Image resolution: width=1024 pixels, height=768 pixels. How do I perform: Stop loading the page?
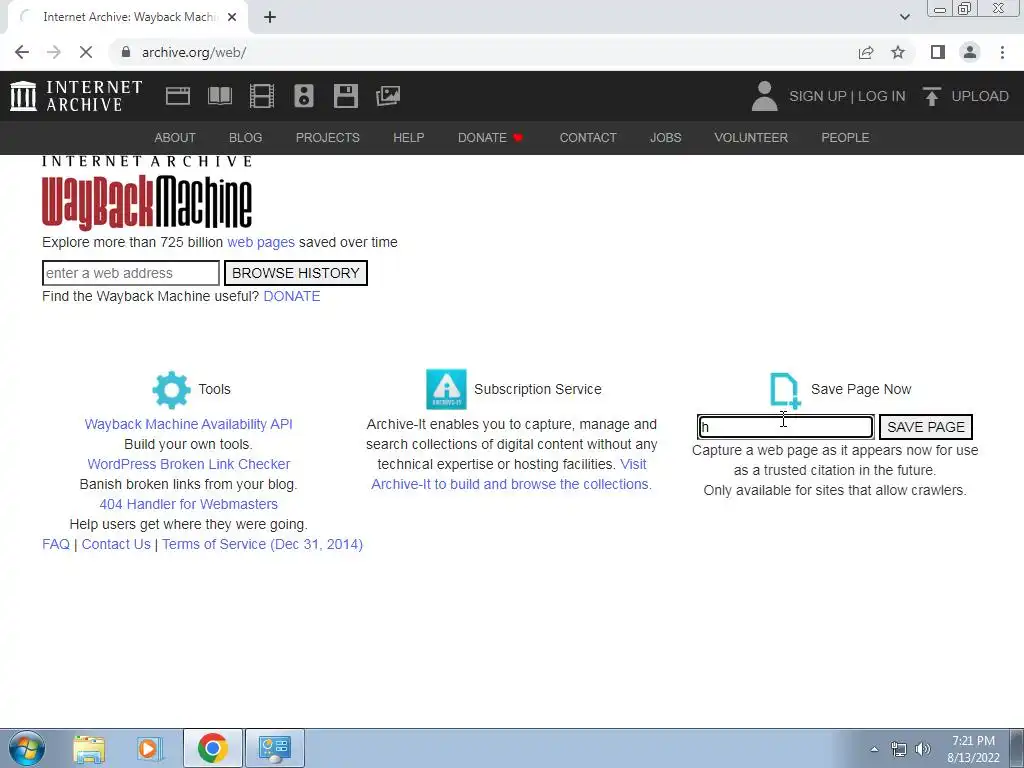click(x=86, y=52)
